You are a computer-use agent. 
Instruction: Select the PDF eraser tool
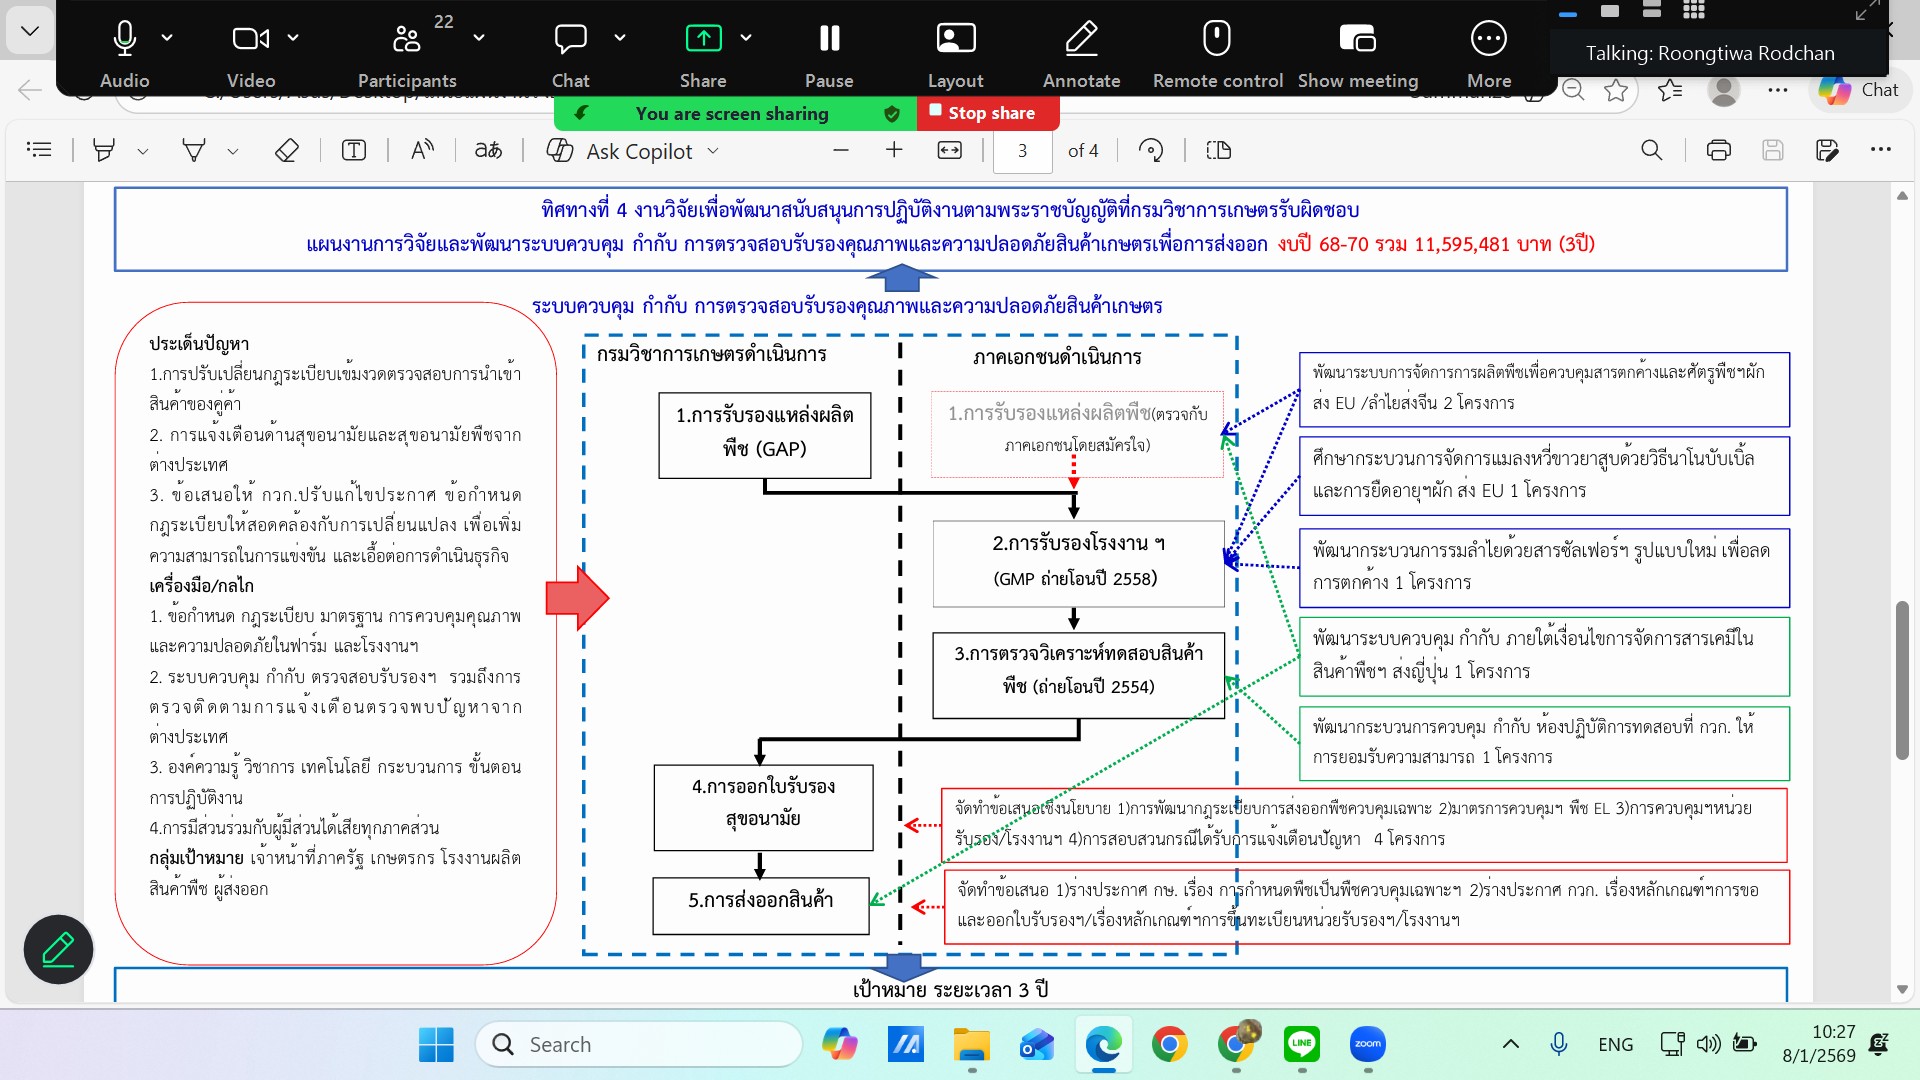tap(287, 151)
